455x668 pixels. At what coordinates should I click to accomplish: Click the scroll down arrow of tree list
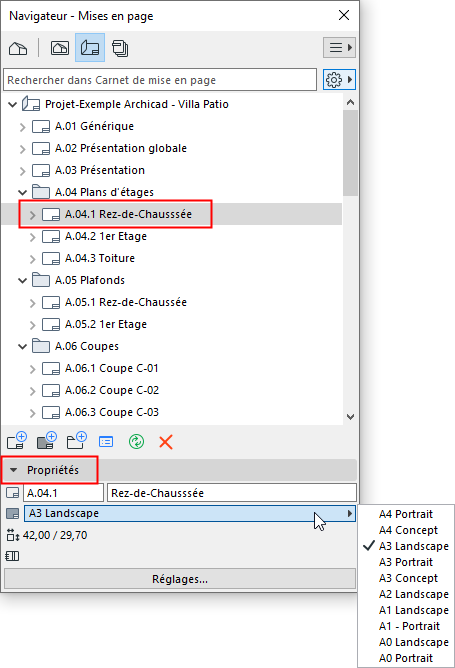(x=350, y=417)
